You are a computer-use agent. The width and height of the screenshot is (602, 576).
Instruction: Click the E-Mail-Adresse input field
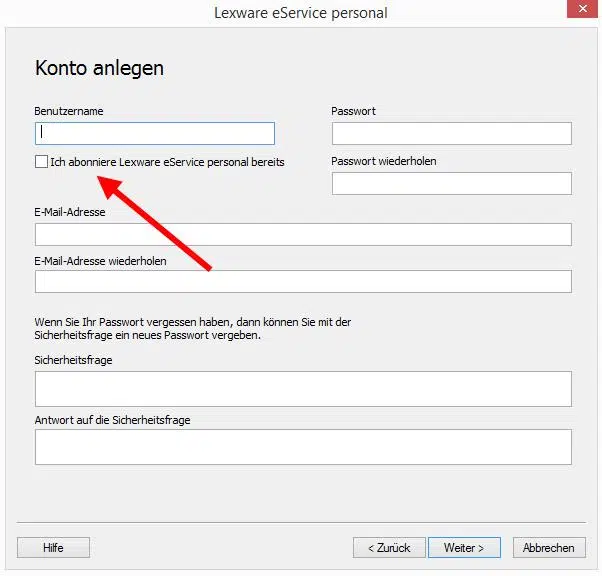[x=303, y=235]
